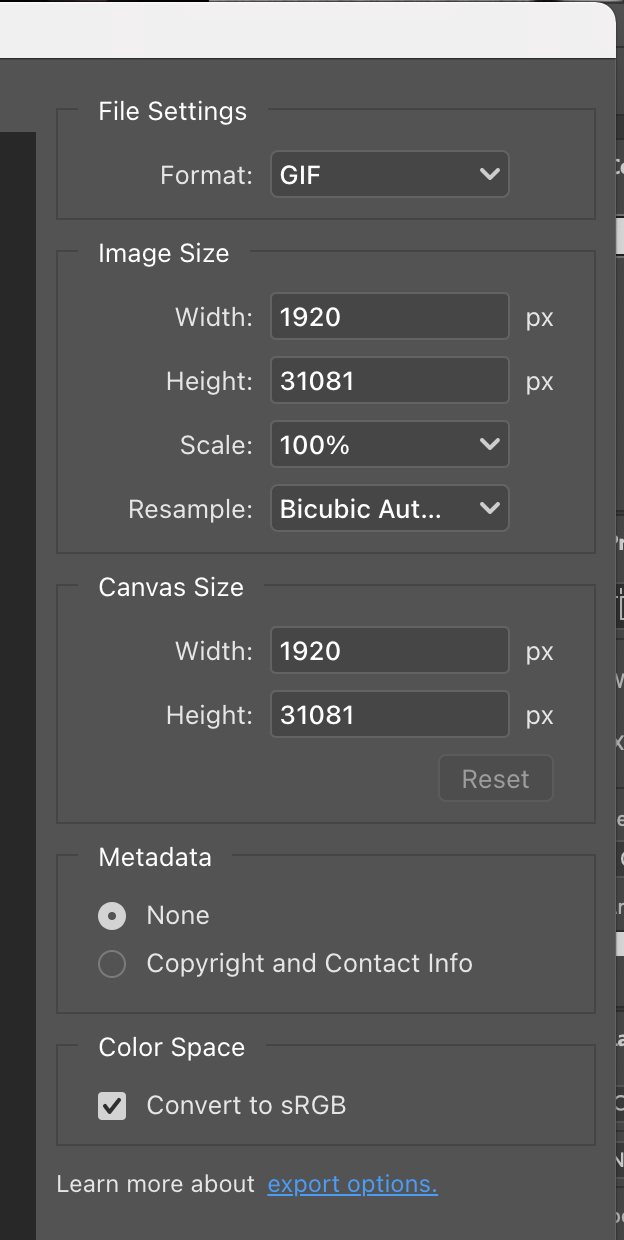Edit the Image Size Height value
This screenshot has height=1240, width=624.
pos(389,380)
